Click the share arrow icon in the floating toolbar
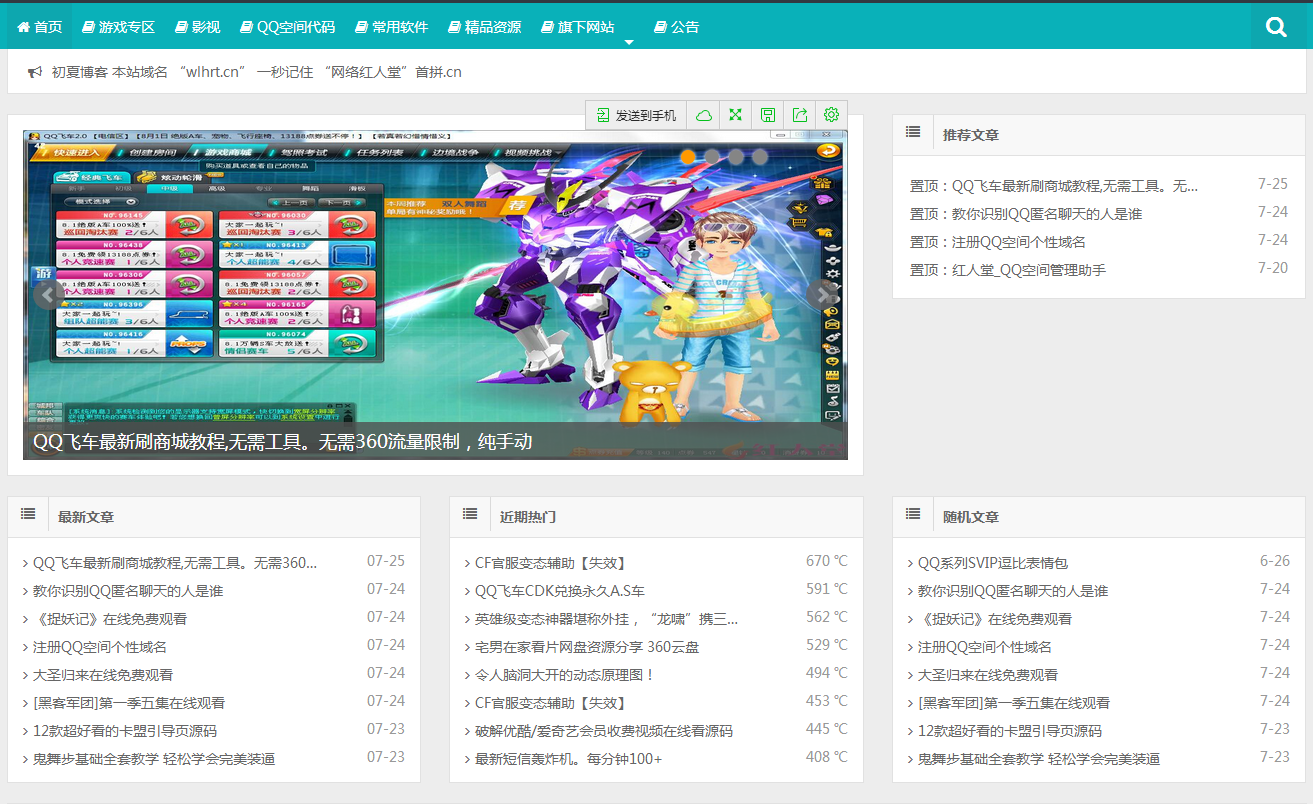1313x804 pixels. [x=800, y=115]
